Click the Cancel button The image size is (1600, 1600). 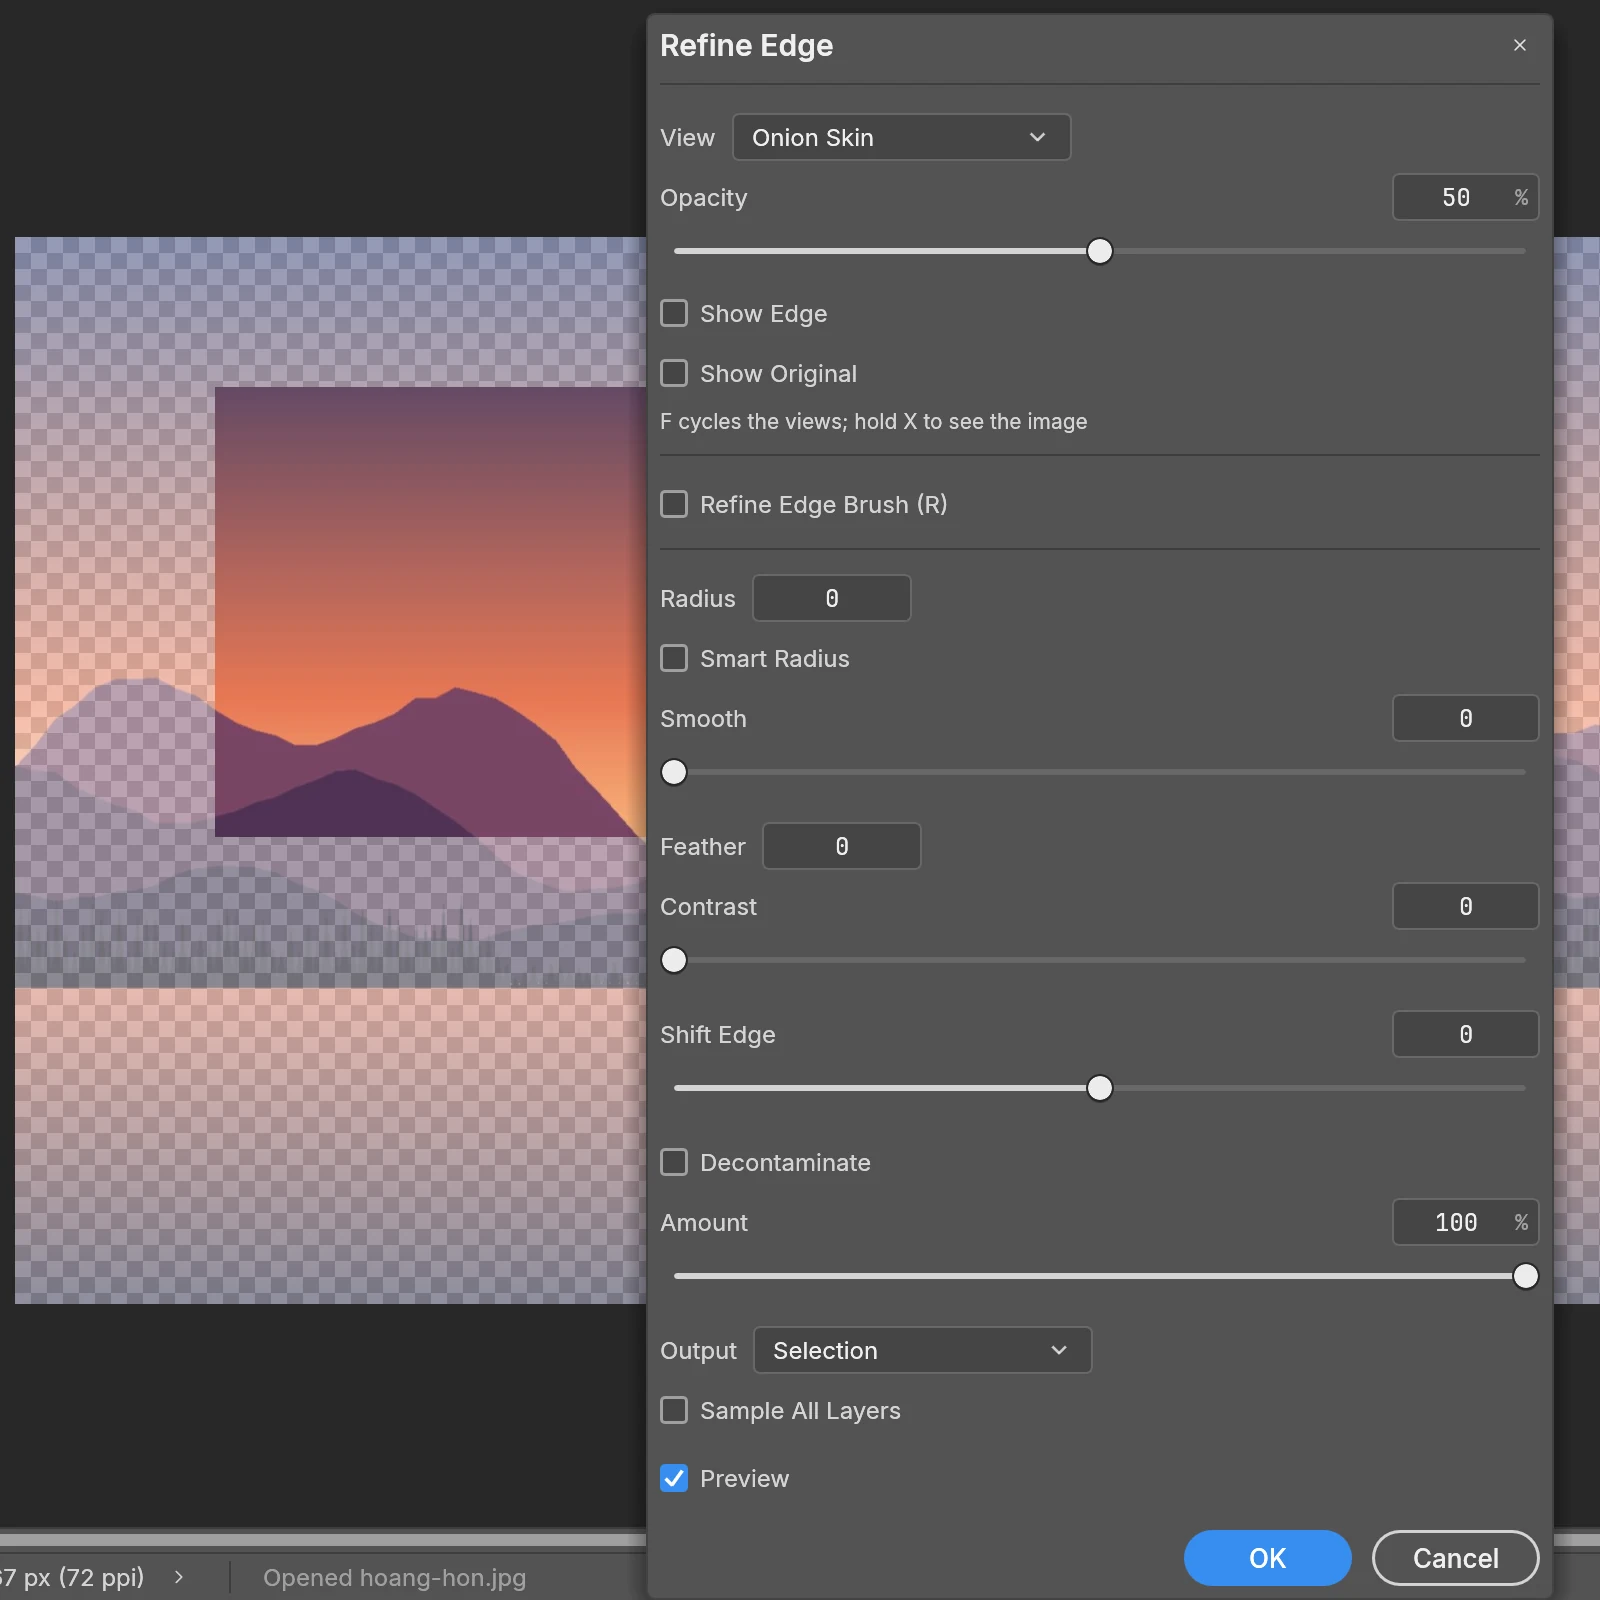pyautogui.click(x=1455, y=1558)
